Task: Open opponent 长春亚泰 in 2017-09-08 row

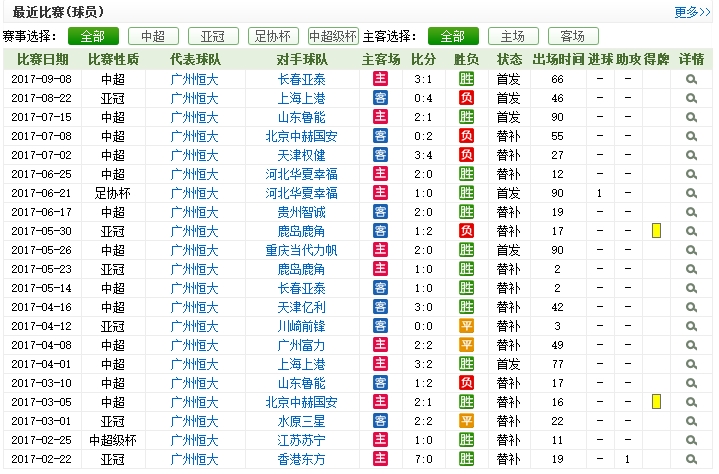Action: pos(302,79)
